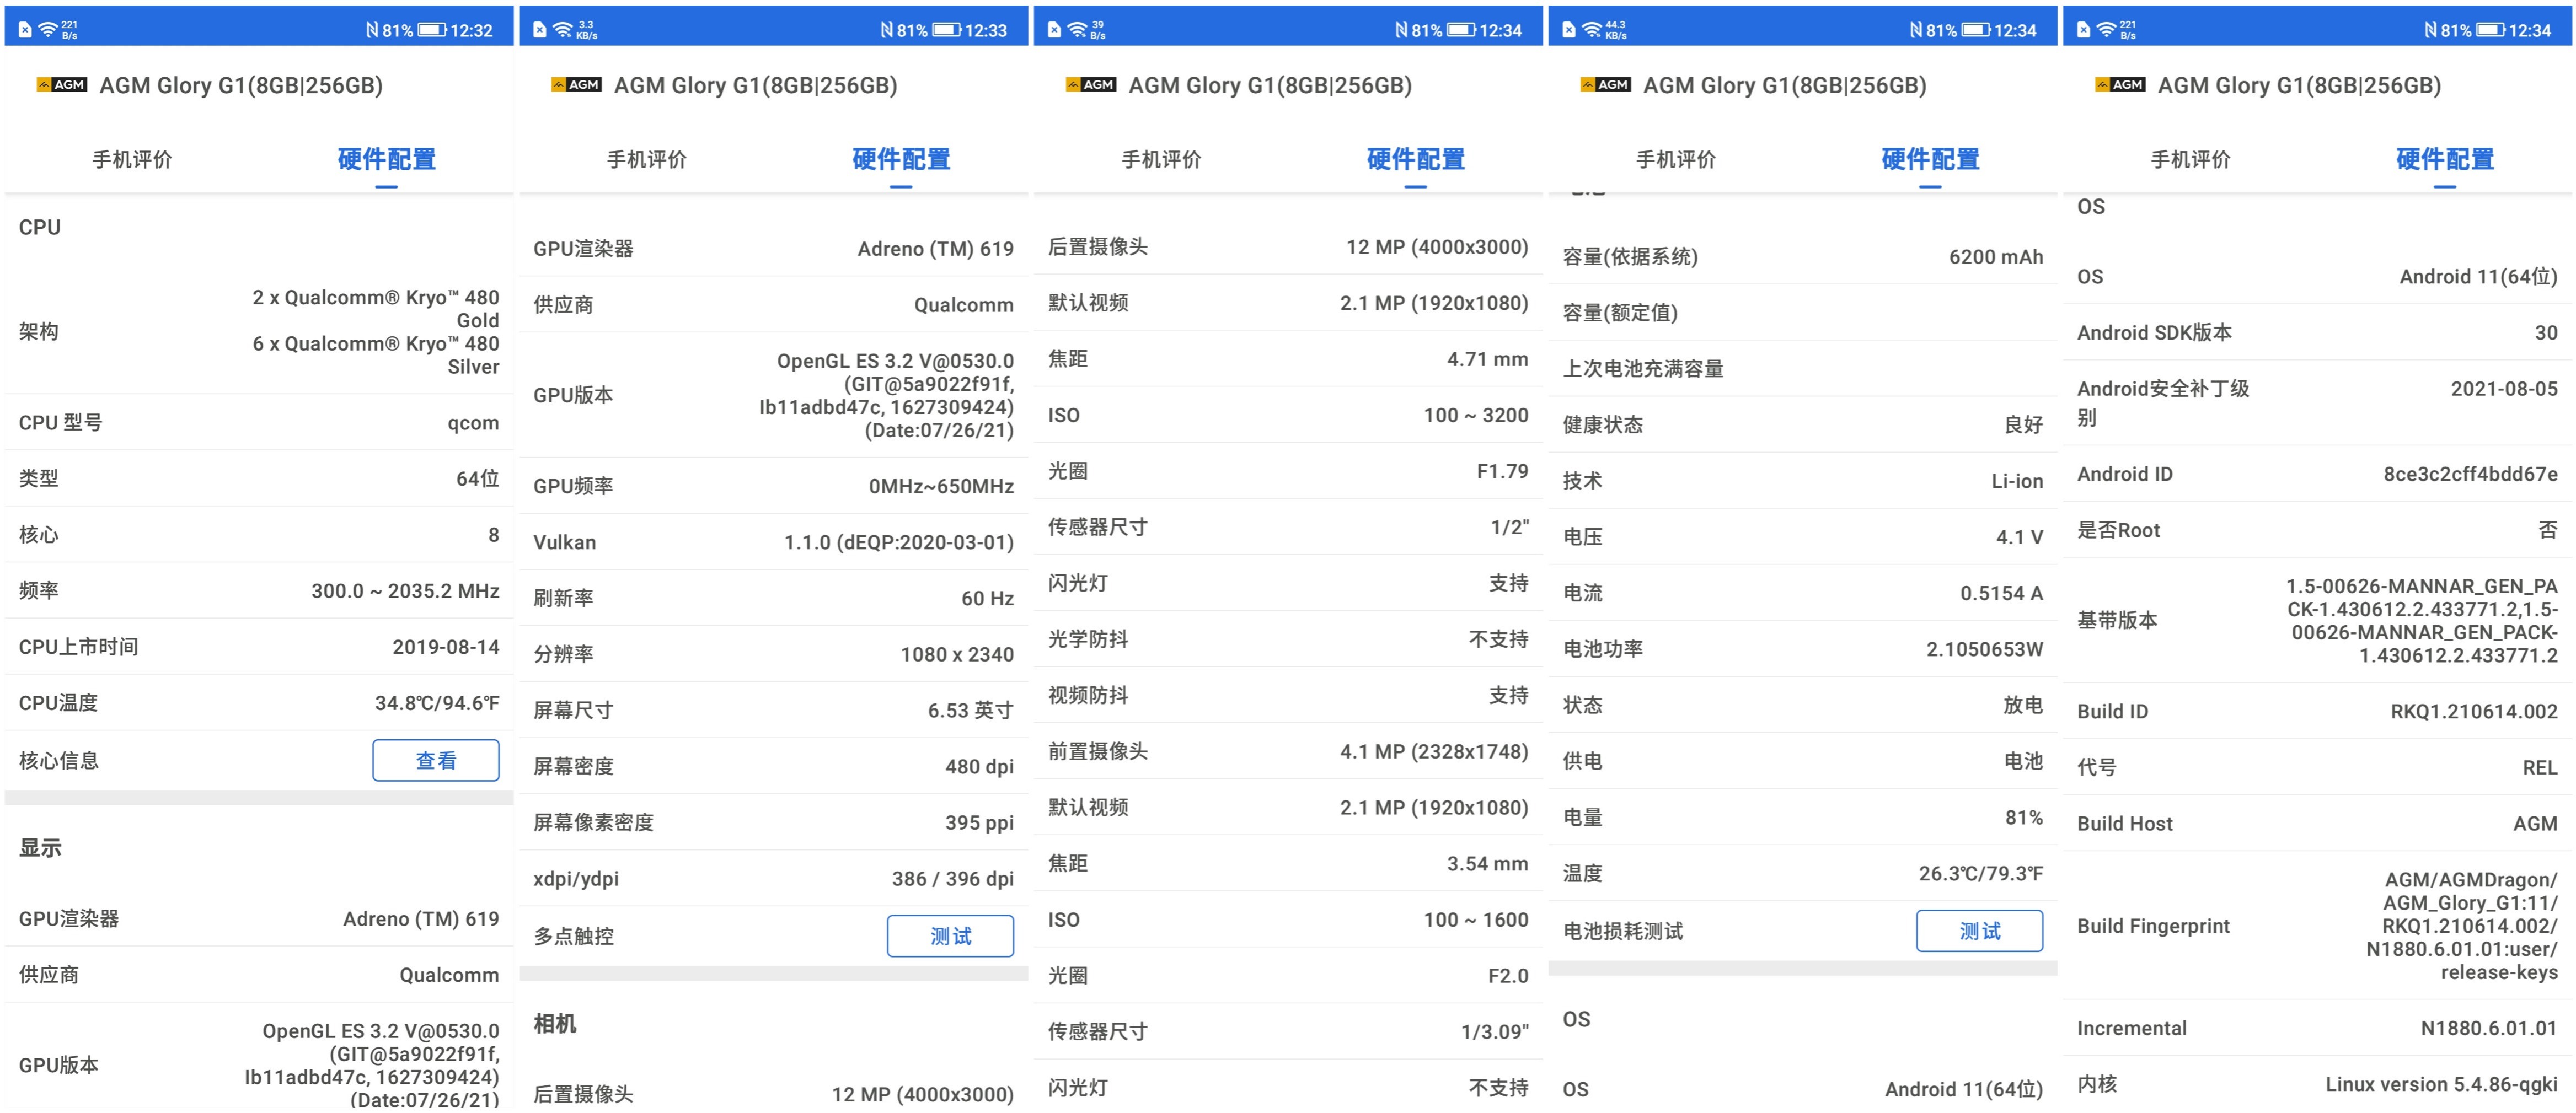Viewport: 2576px width, 1113px height.
Task: Select Android ID value 8ce3c2cff4bdd67e
Action: 2470,473
